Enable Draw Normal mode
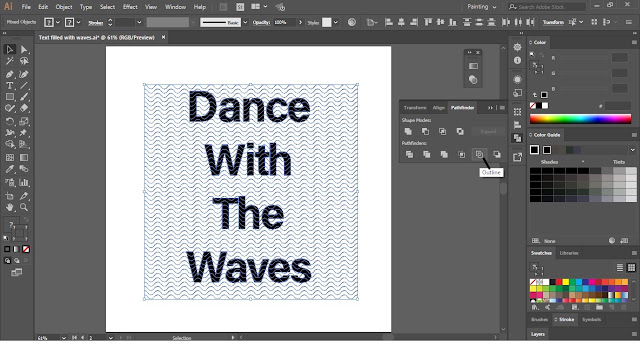Image resolution: width=640 pixels, height=360 pixels. pyautogui.click(x=7, y=260)
